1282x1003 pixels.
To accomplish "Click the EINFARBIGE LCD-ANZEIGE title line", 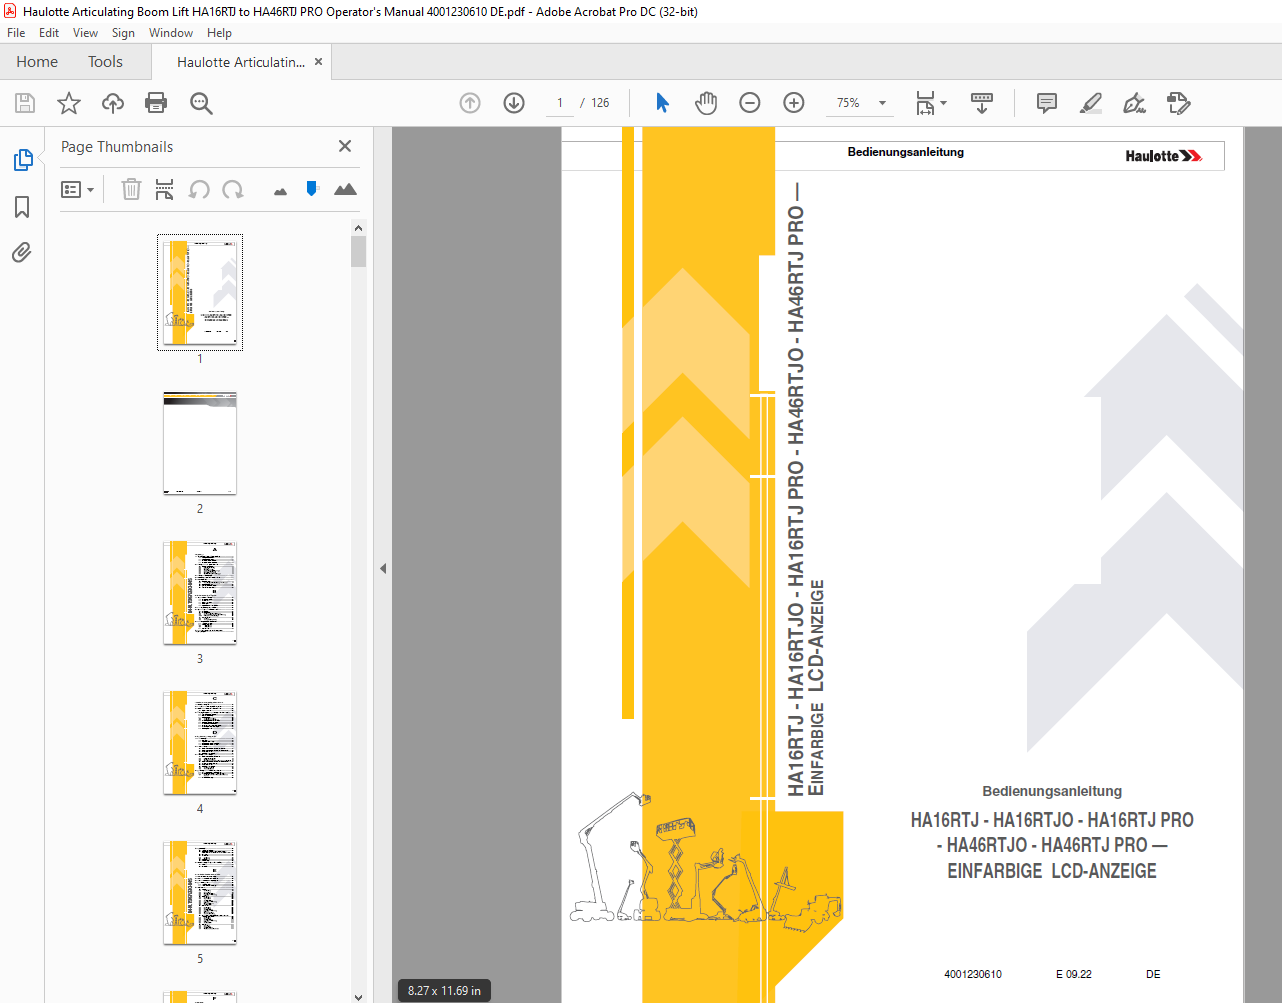I will (1052, 871).
